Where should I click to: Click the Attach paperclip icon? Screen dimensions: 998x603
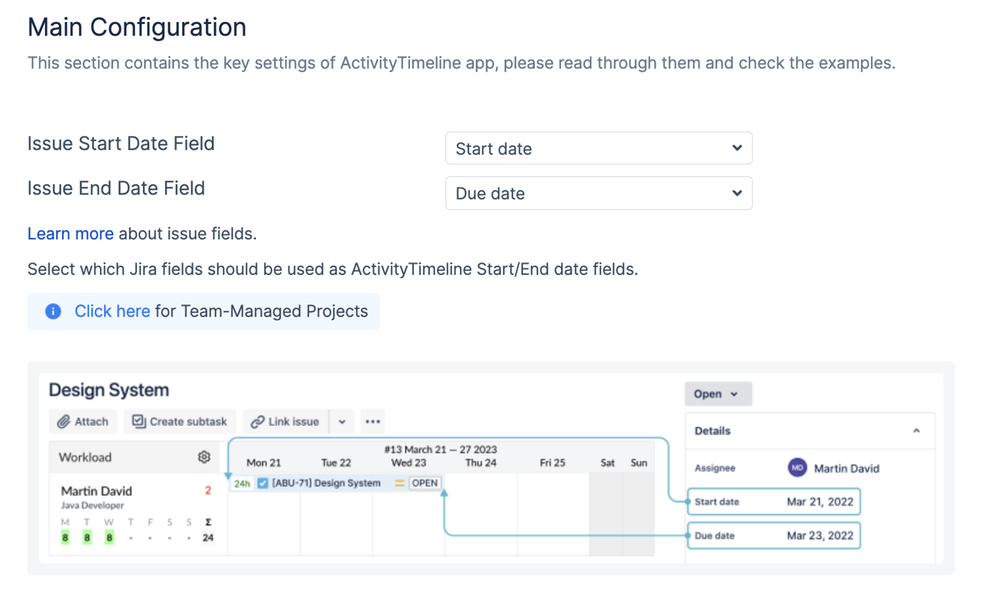click(x=64, y=422)
